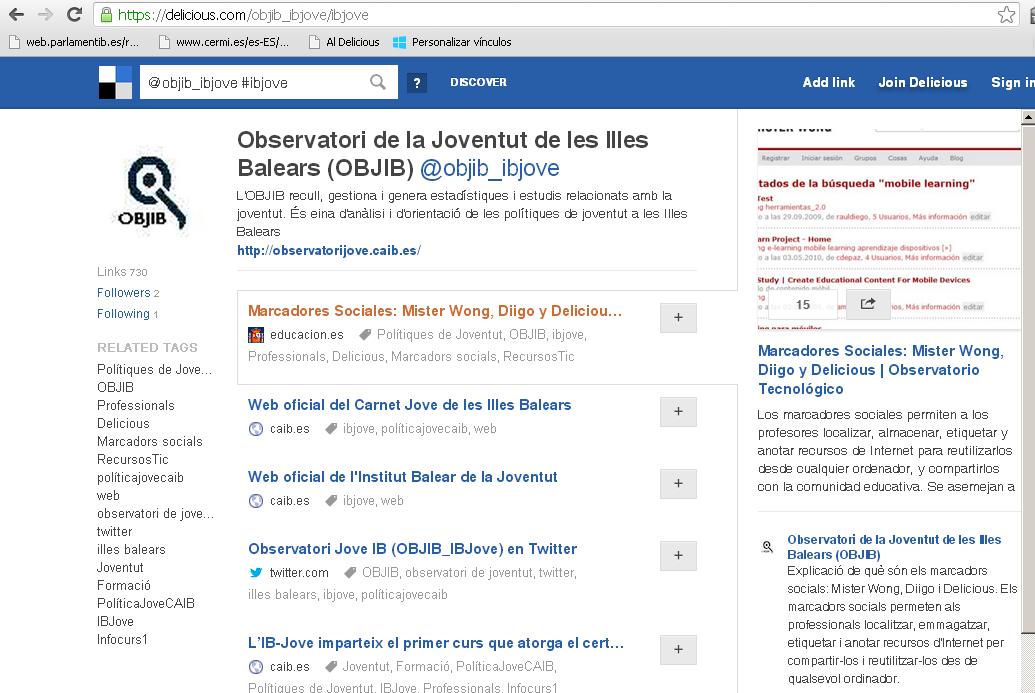The width and height of the screenshot is (1035, 693).
Task: Click the Windows icon of Personalizar vínculos bookmark
Action: [399, 42]
